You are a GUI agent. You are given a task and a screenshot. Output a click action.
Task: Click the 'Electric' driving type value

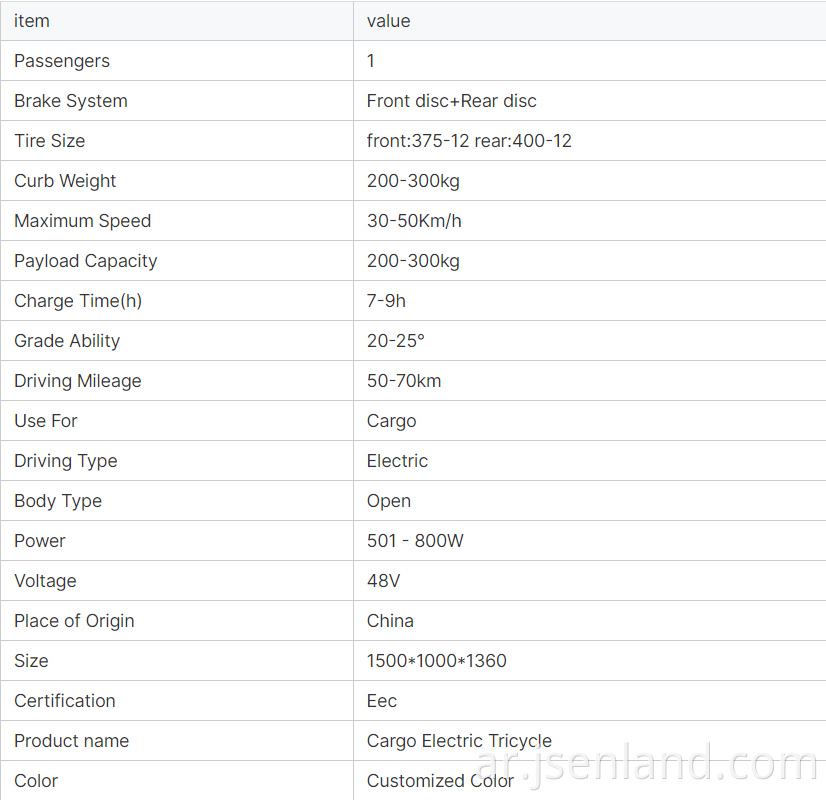(397, 461)
